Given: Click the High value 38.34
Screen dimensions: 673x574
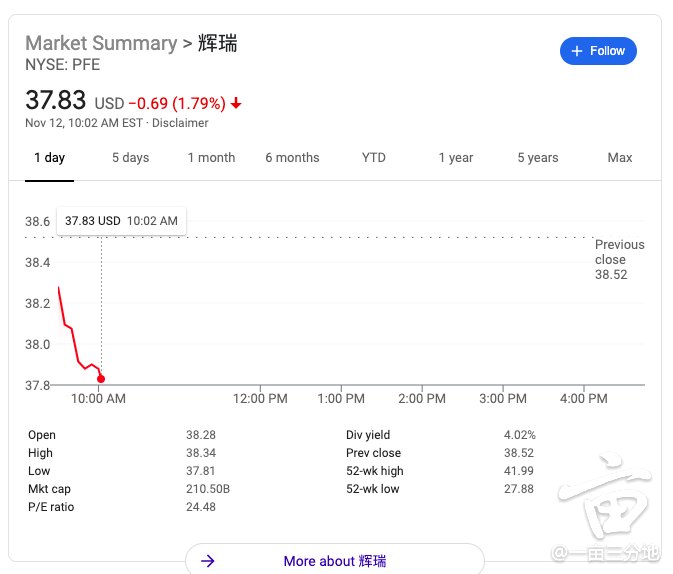Looking at the screenshot, I should (x=201, y=453).
